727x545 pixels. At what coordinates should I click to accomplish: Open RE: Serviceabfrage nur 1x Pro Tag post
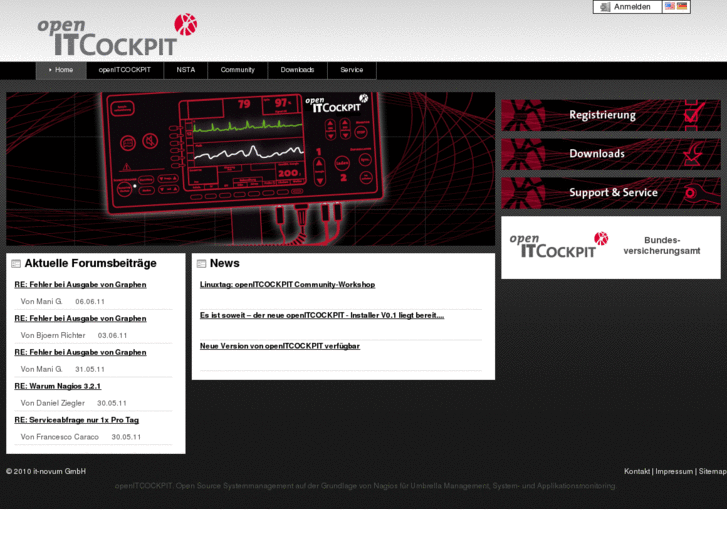[x=77, y=420]
